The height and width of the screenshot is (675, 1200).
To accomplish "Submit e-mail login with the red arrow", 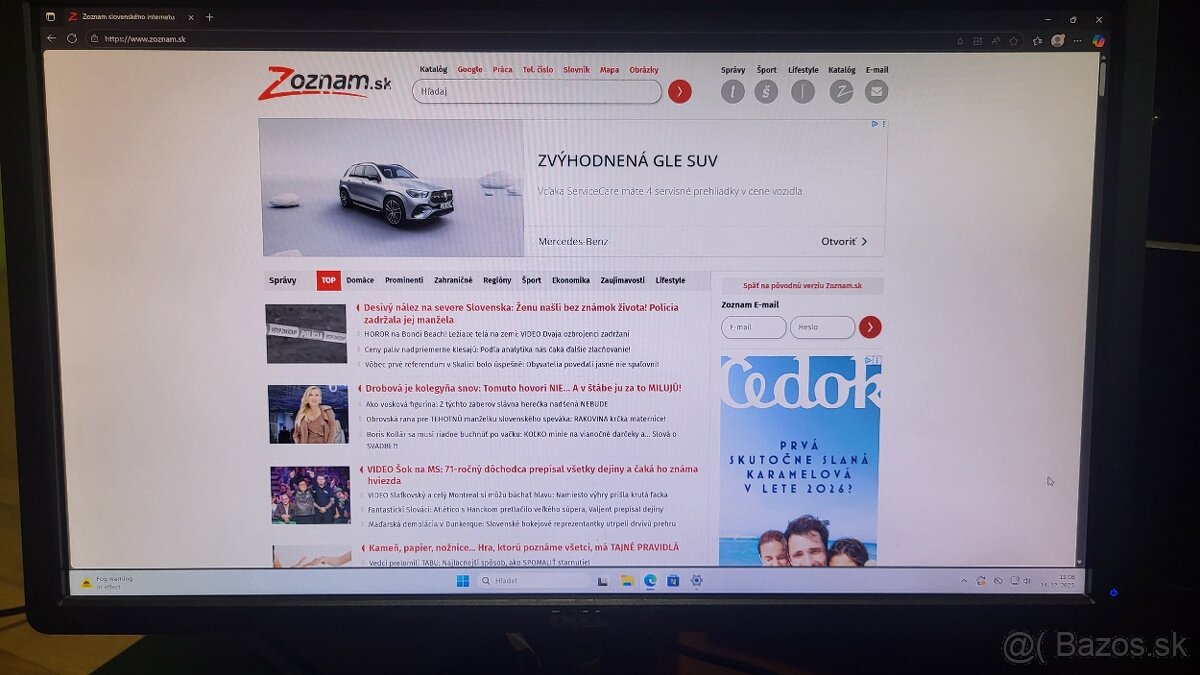I will pyautogui.click(x=869, y=327).
